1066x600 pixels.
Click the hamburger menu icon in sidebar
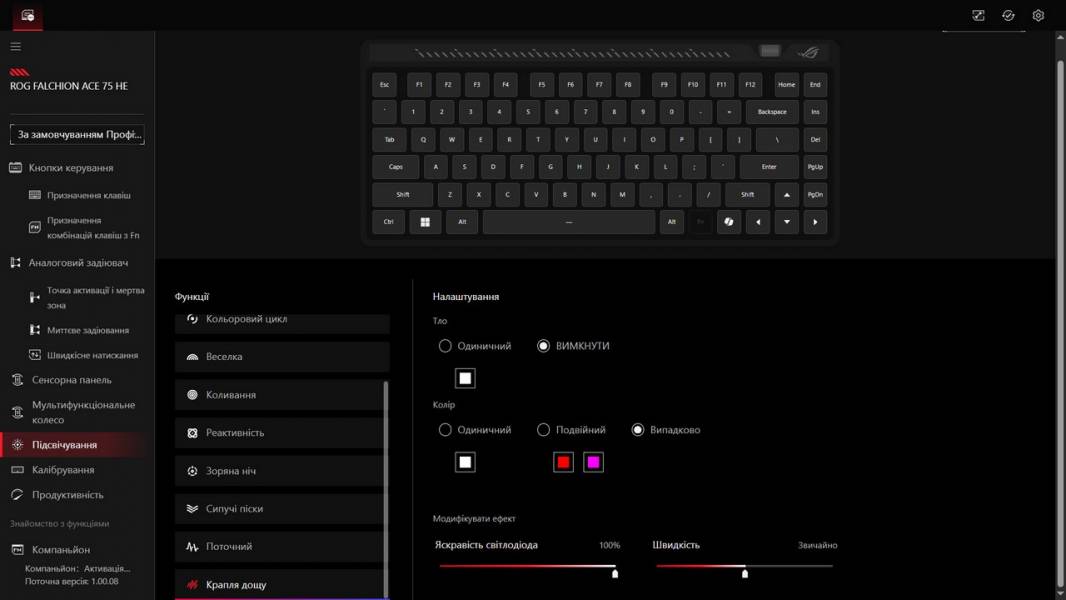coord(15,46)
